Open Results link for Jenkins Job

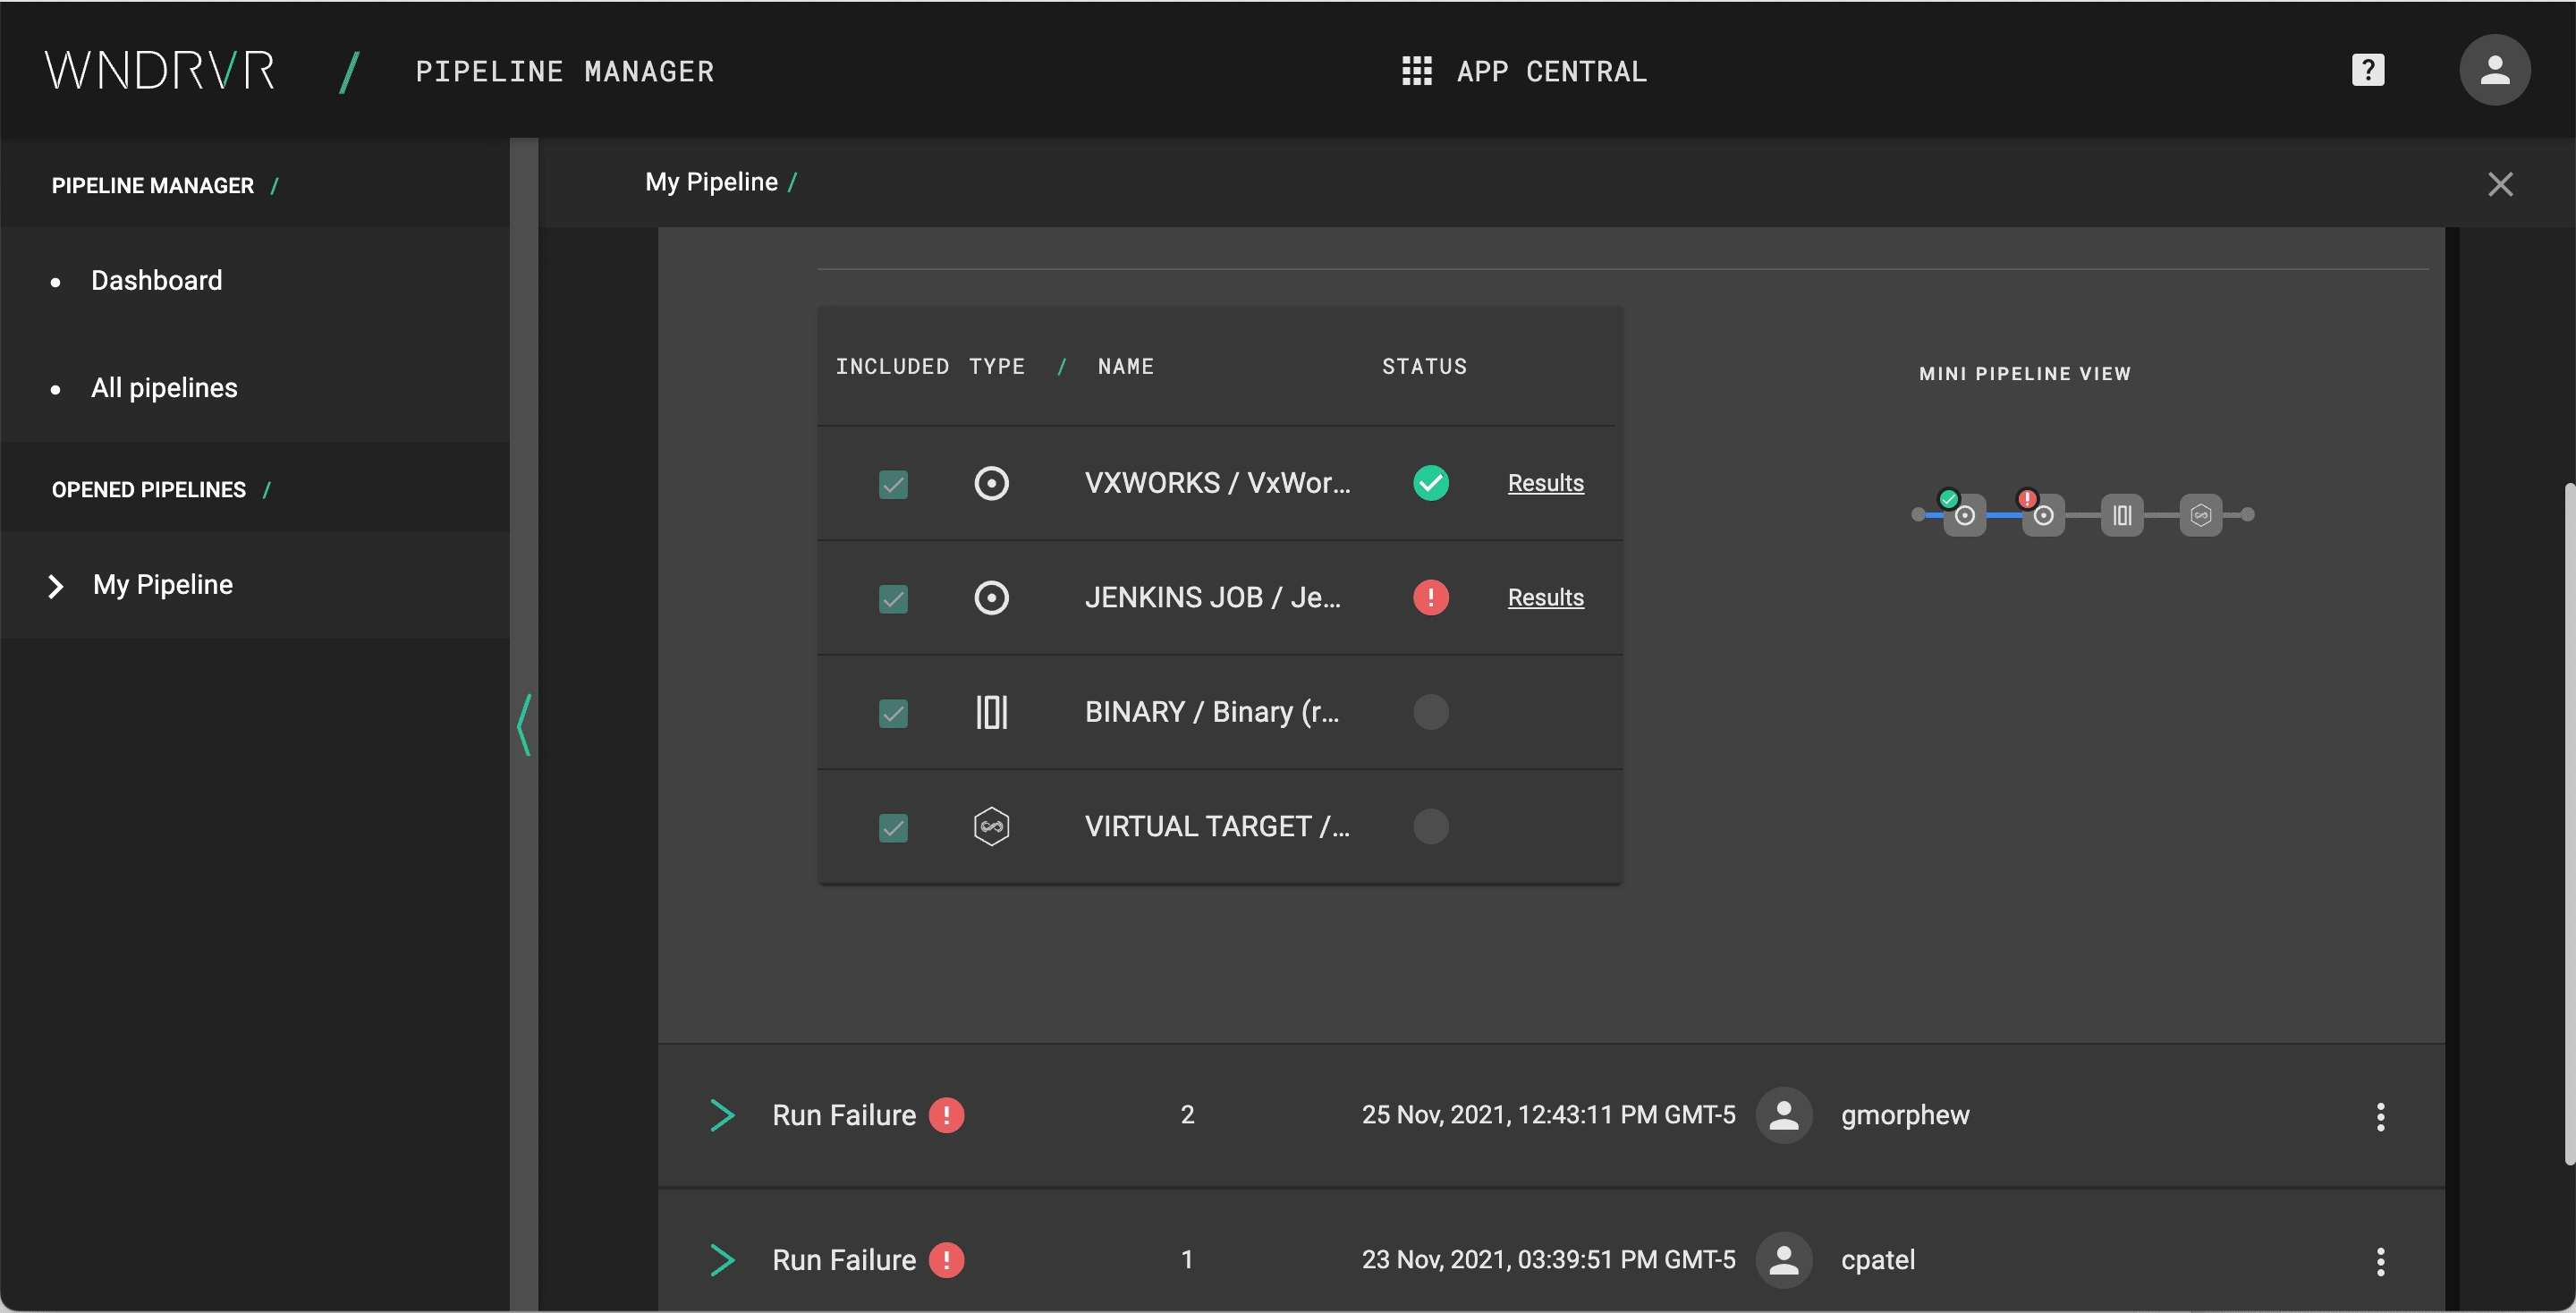pos(1545,598)
